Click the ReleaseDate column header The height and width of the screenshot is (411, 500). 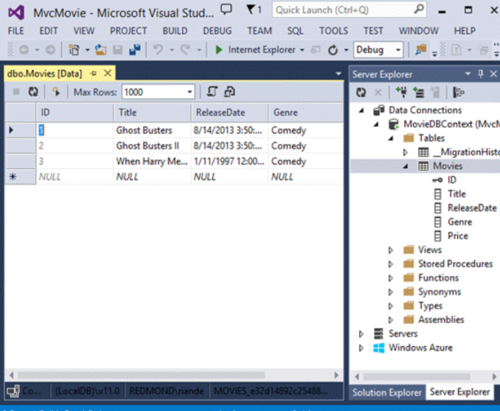230,112
